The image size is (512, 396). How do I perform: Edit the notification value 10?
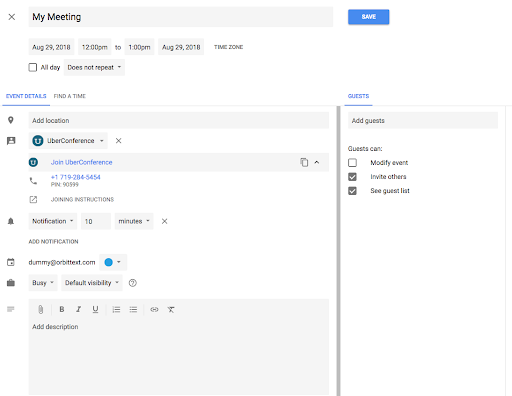(96, 221)
